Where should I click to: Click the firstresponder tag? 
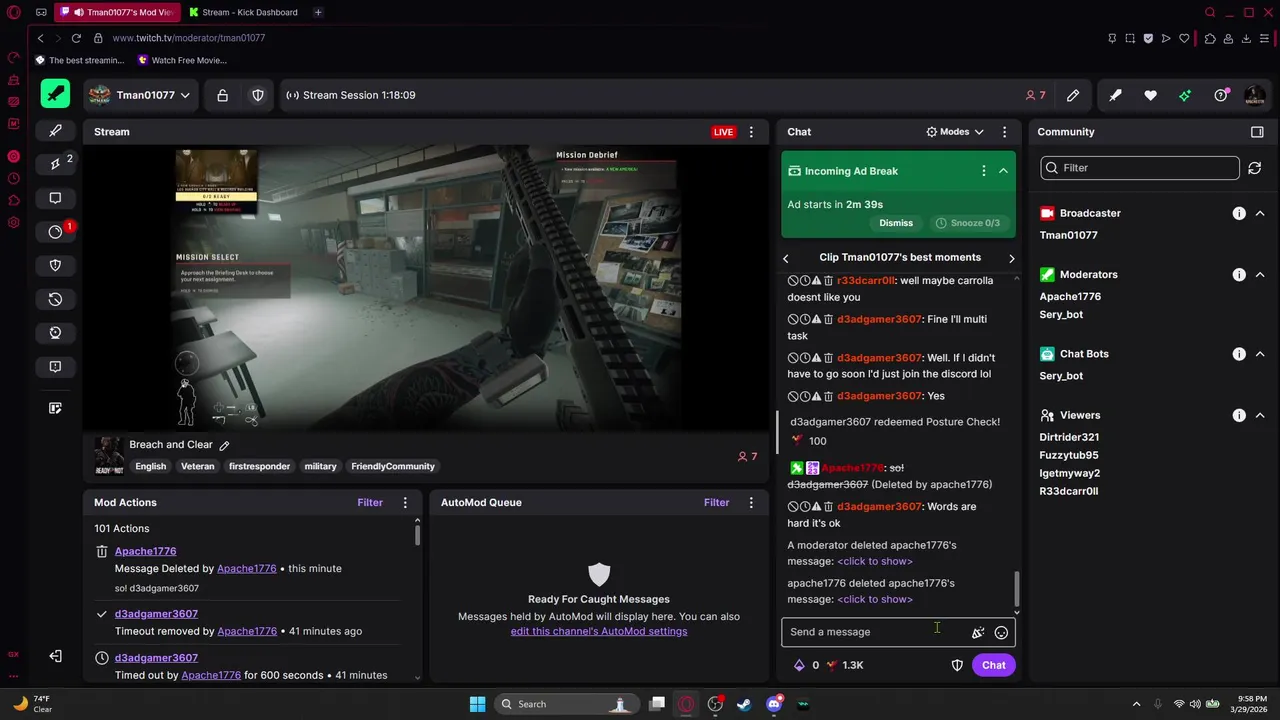[x=259, y=466]
